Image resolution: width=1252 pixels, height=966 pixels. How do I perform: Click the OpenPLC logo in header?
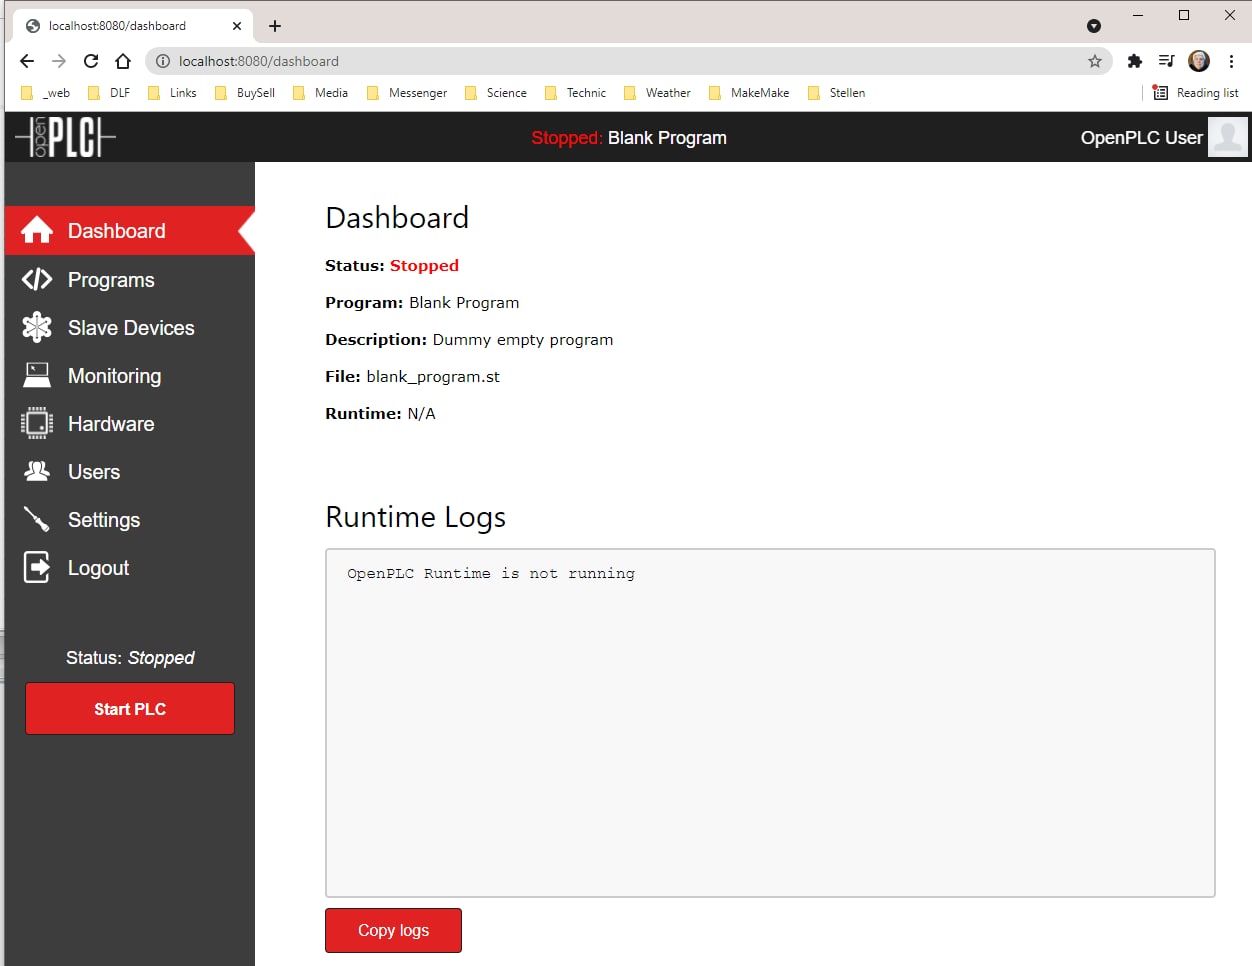66,137
